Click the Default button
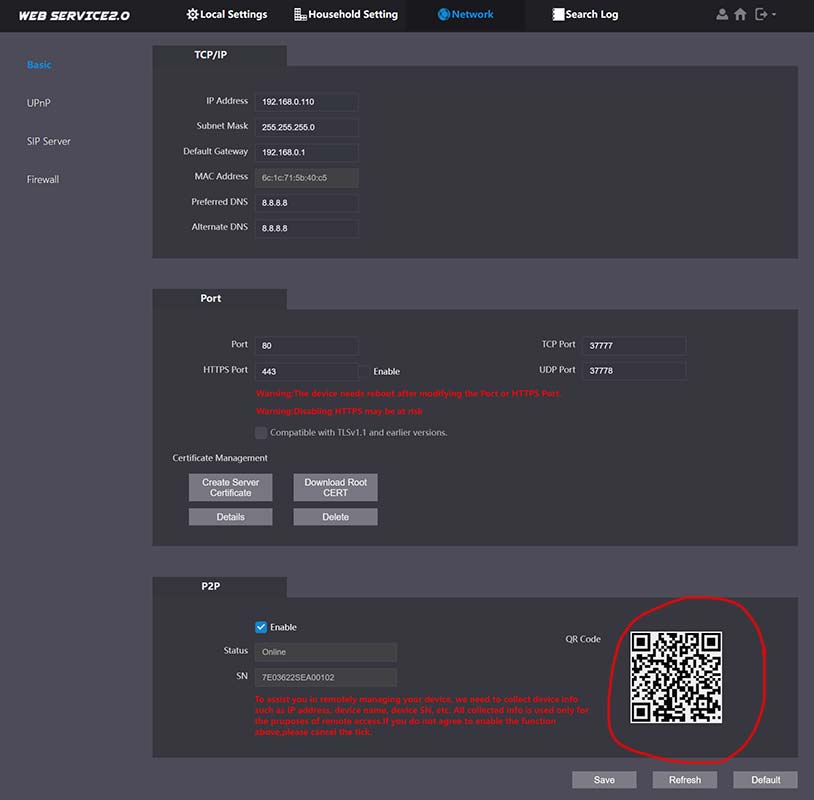The width and height of the screenshot is (814, 800). [765, 779]
